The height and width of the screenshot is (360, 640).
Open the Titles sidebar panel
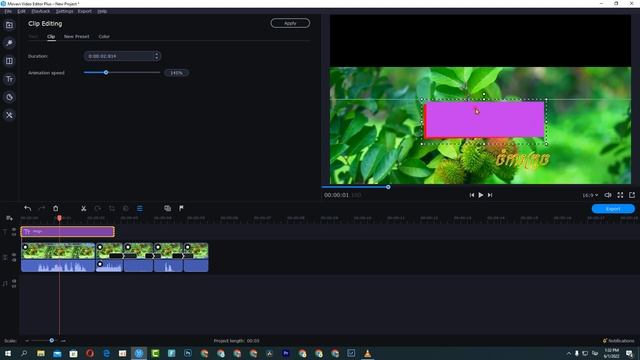pyautogui.click(x=9, y=79)
